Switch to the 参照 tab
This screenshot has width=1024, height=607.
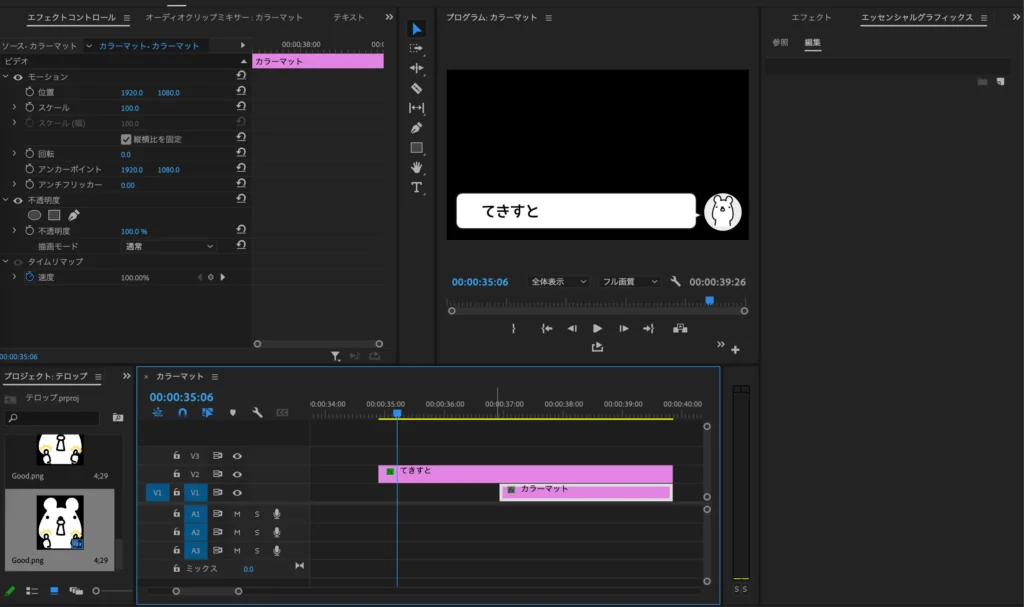(780, 43)
